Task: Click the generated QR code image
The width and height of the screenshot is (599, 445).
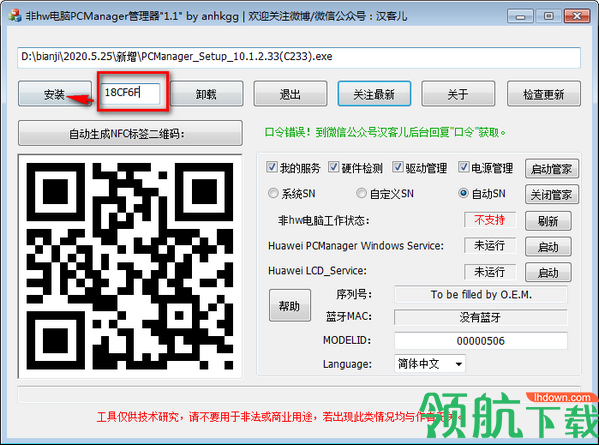Action: 130,266
